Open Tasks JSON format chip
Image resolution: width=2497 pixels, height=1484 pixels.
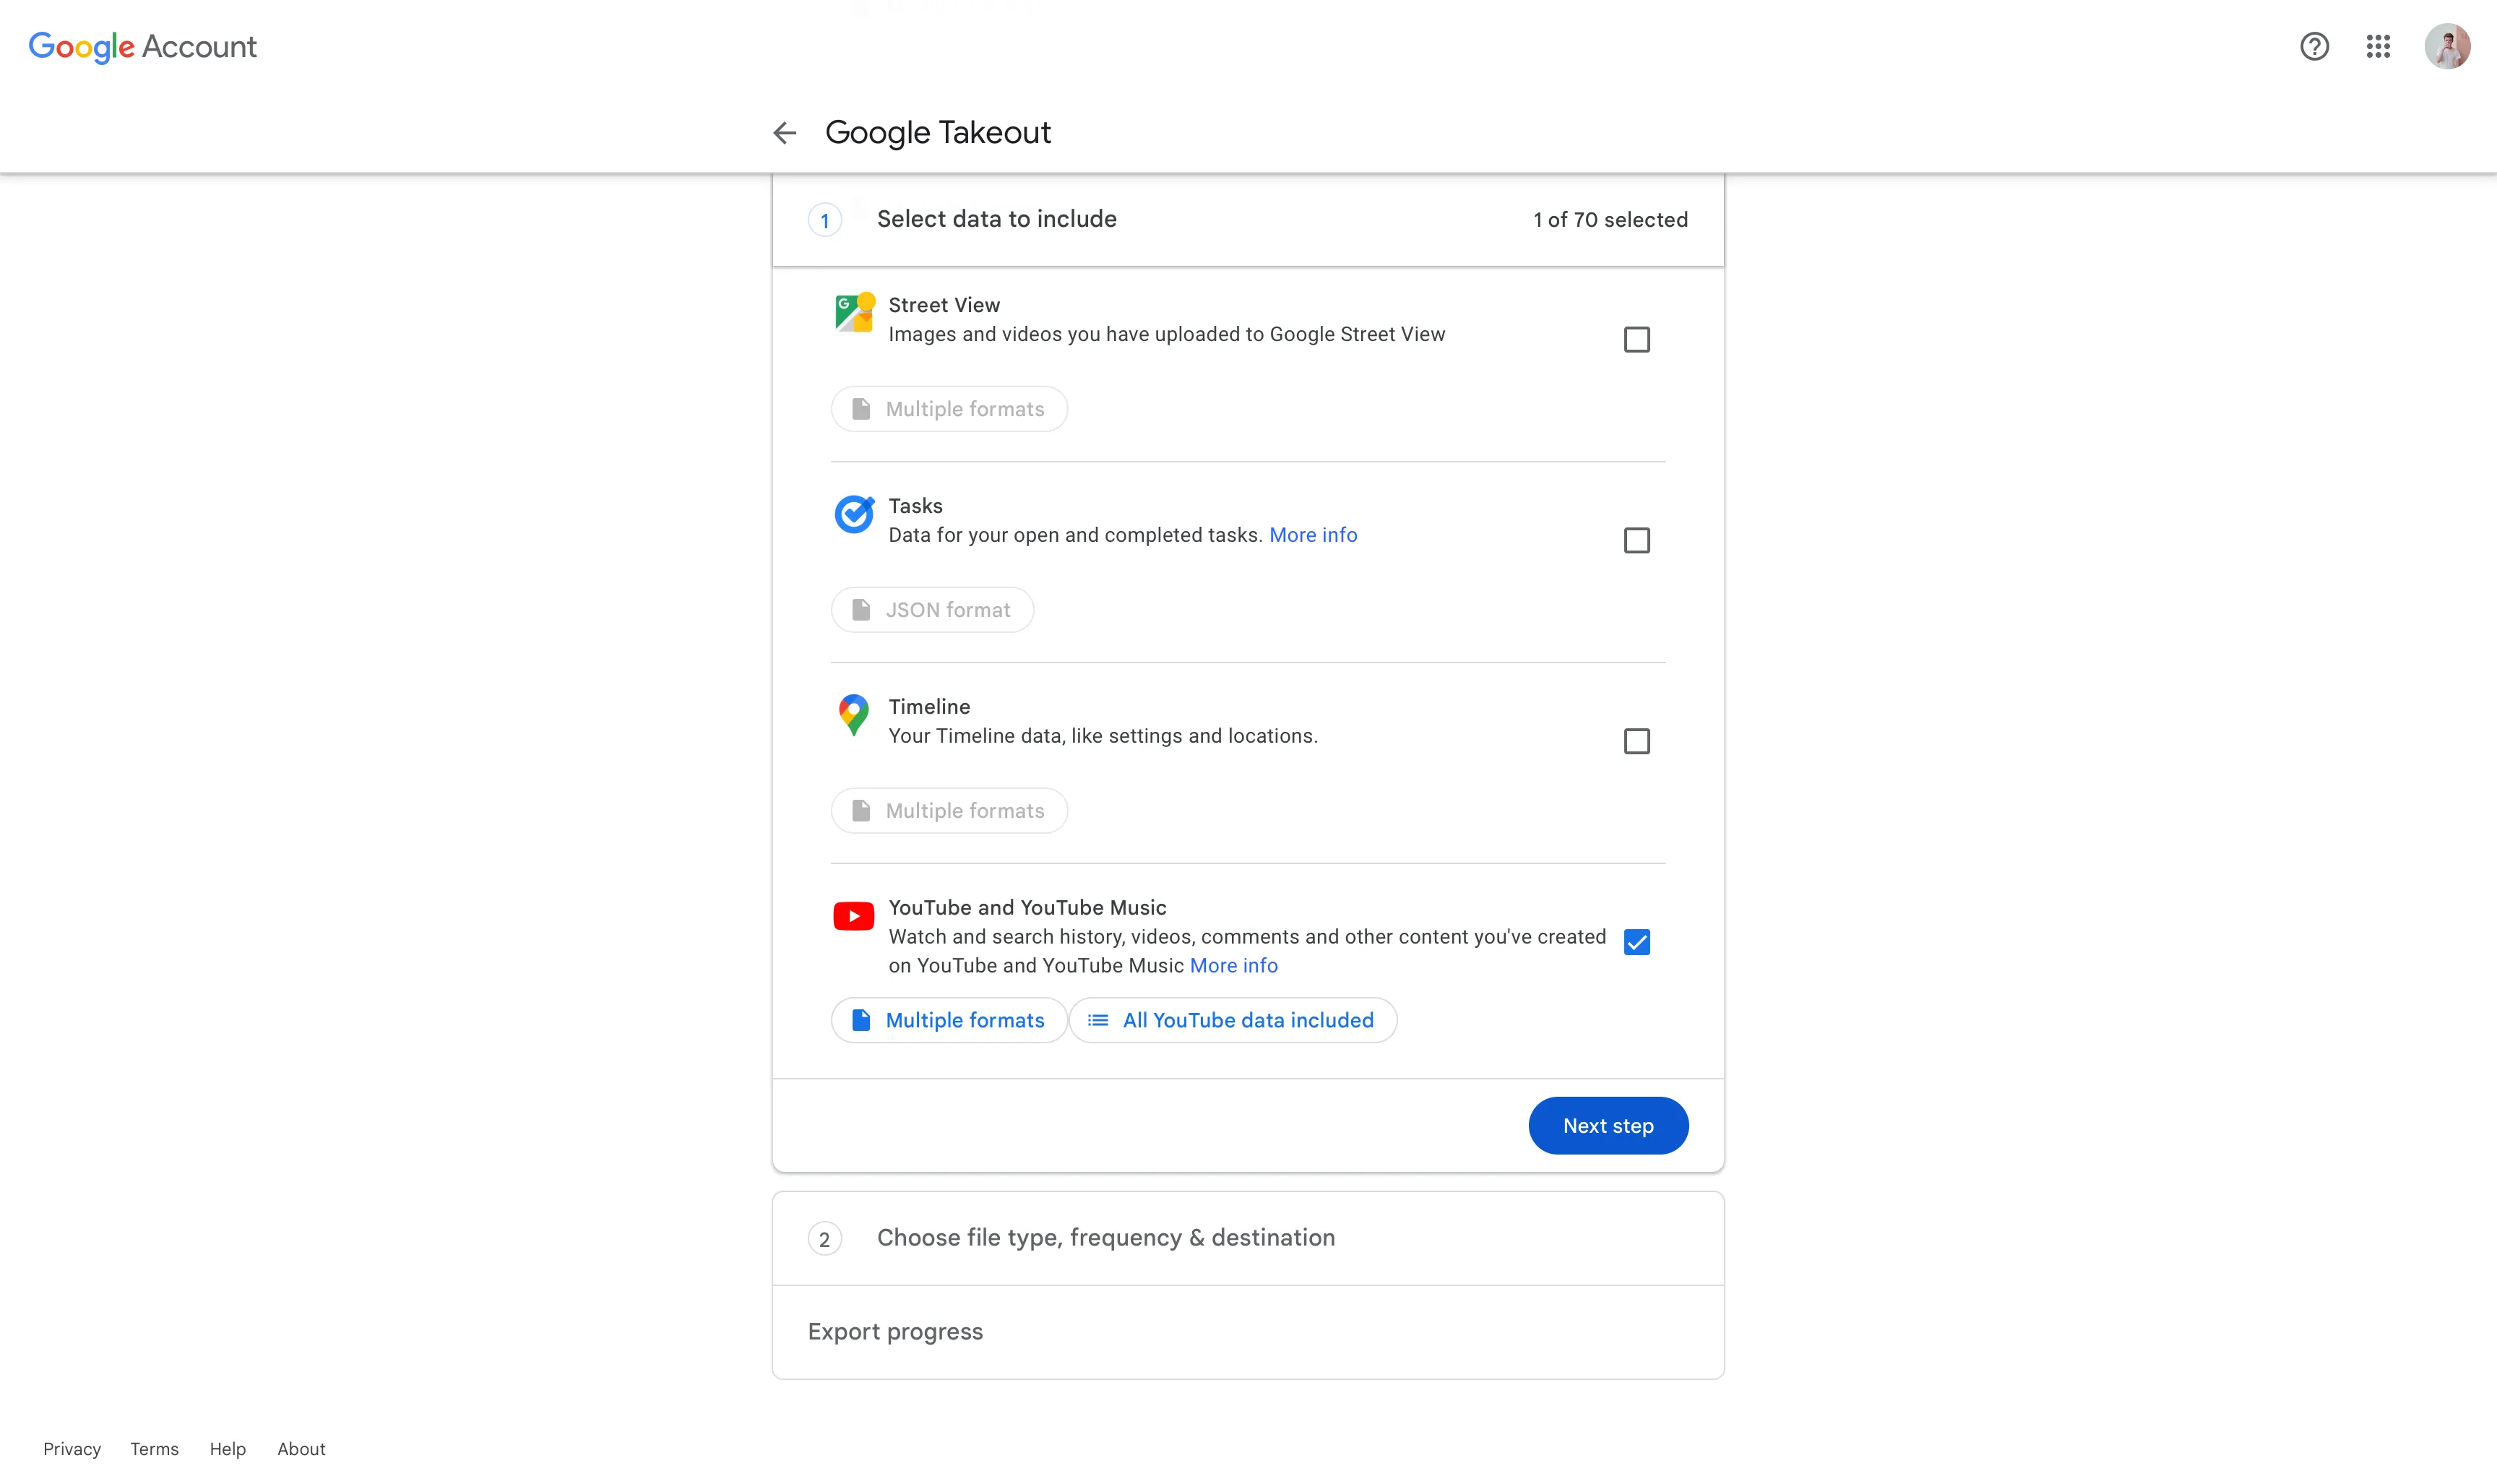coord(932,610)
